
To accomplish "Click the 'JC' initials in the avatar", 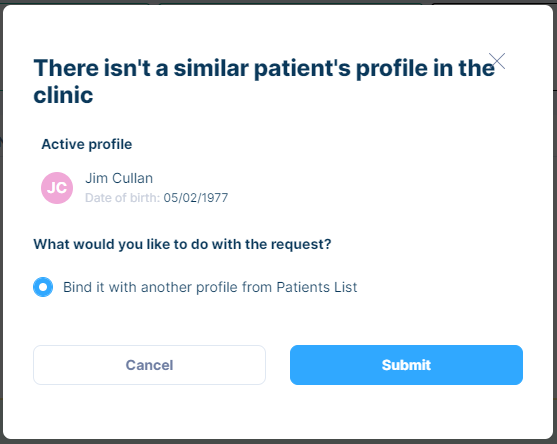I will [57, 188].
